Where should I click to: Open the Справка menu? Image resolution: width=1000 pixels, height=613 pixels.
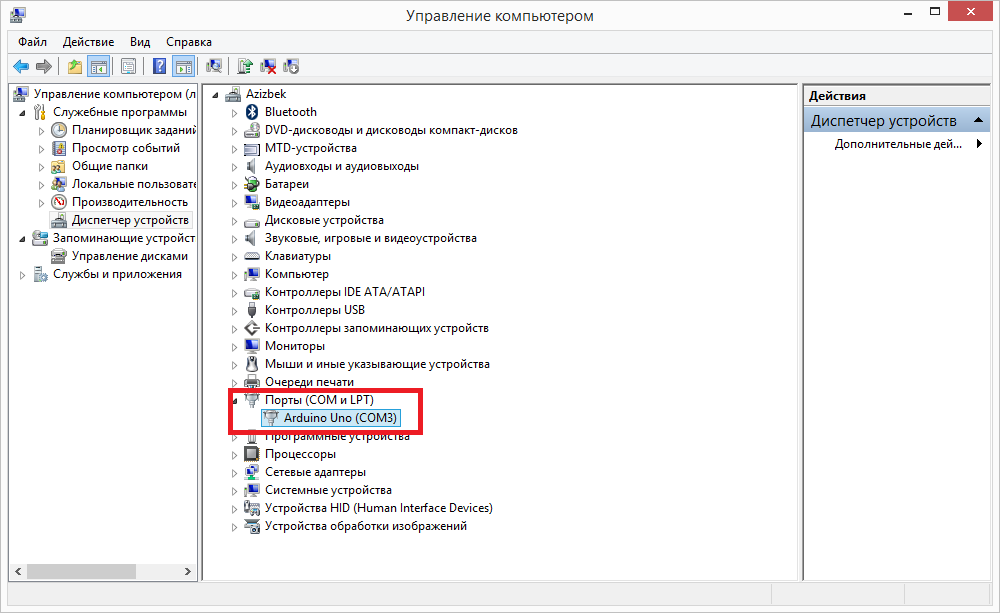click(x=189, y=41)
